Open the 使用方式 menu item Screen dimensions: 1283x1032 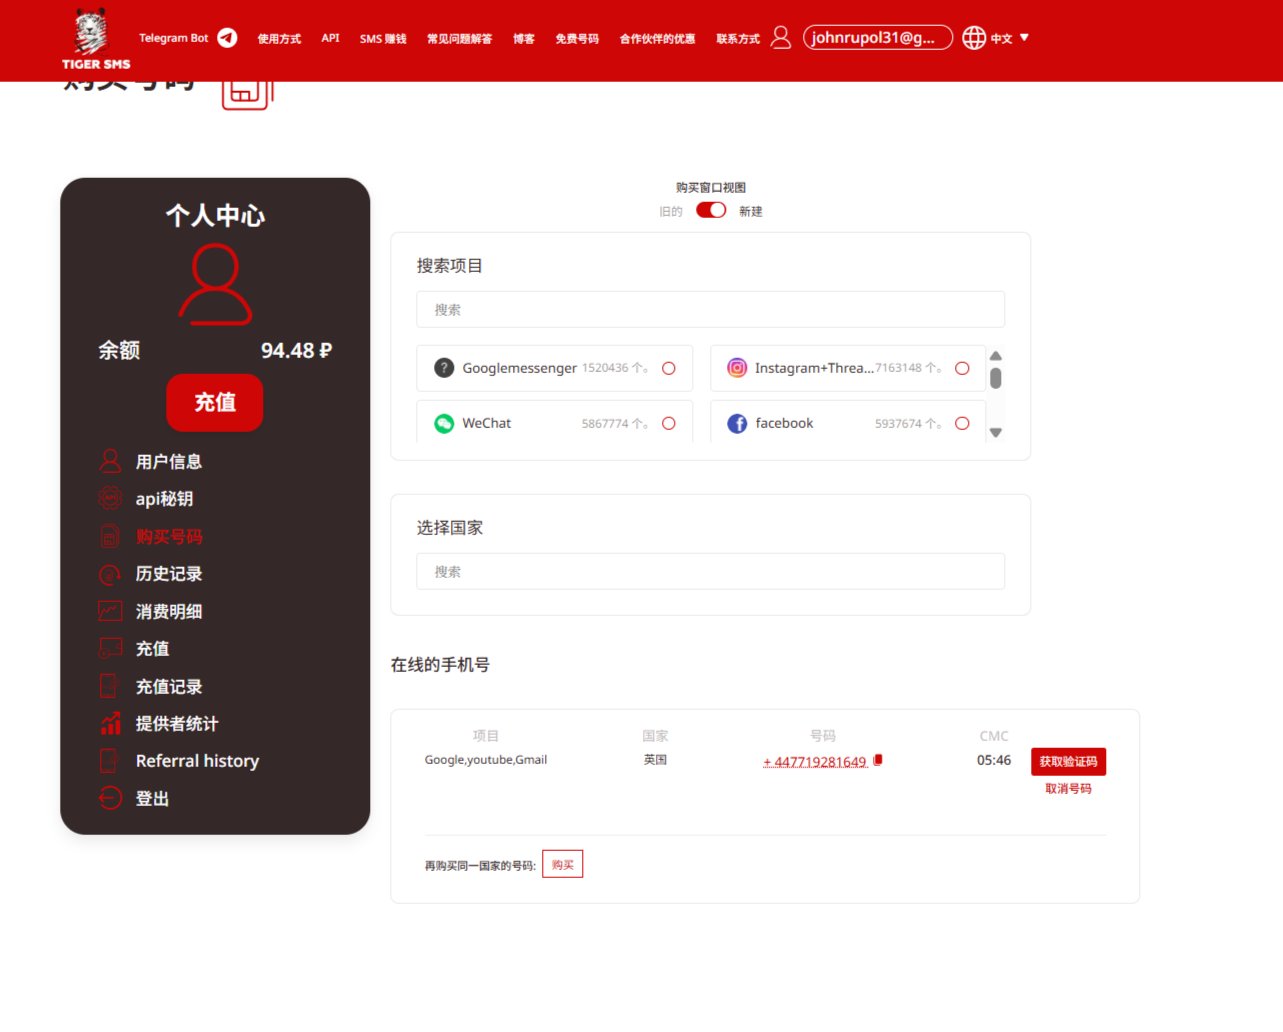tap(279, 39)
